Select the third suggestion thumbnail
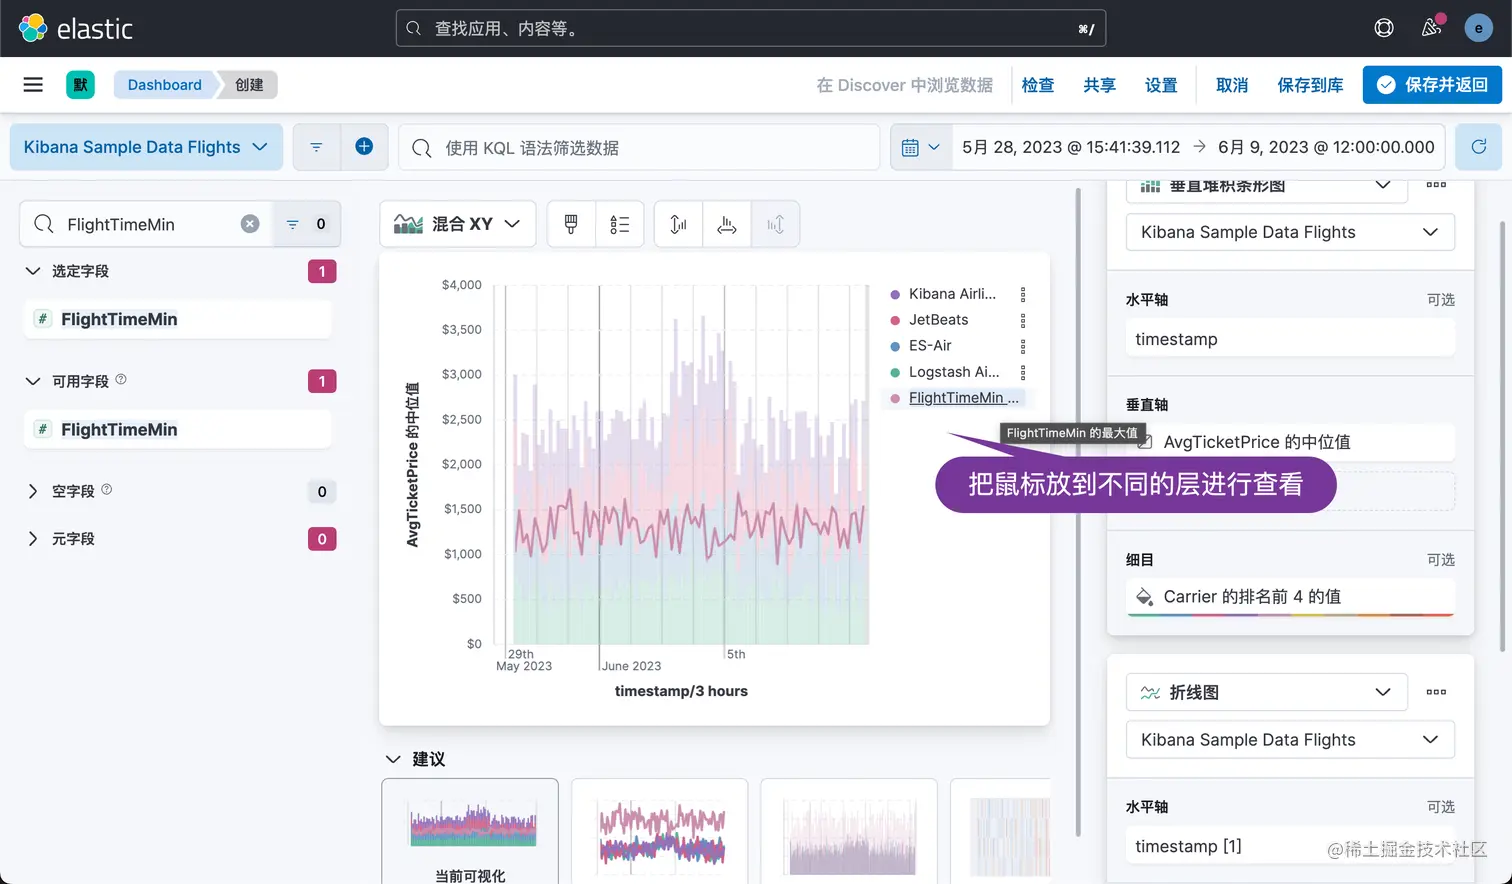 click(849, 831)
